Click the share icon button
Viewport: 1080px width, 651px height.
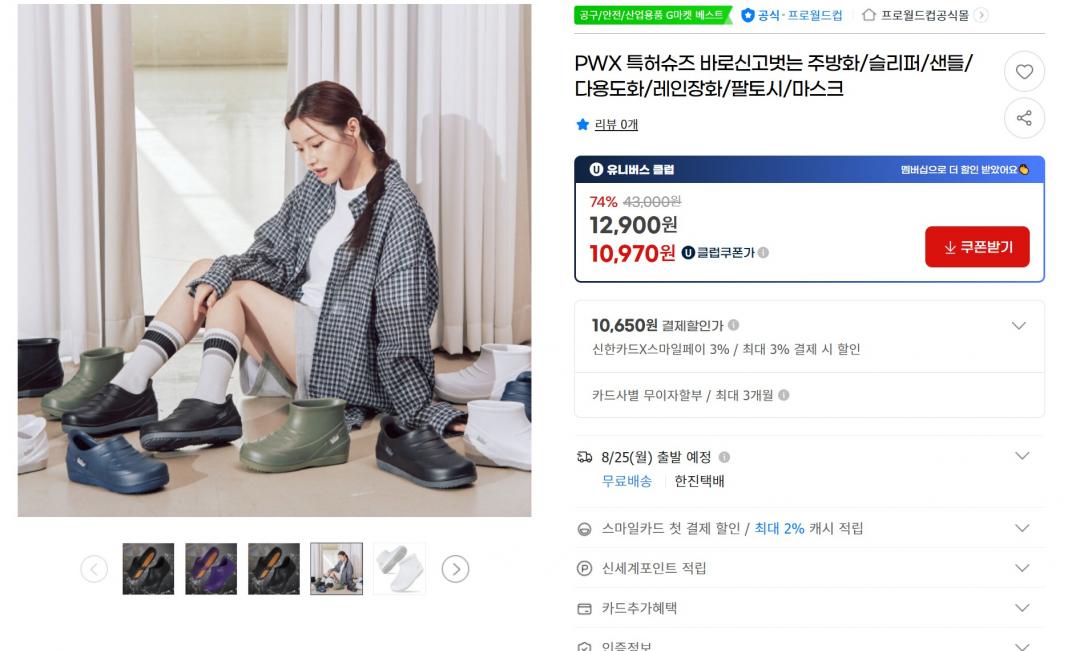[x=1024, y=118]
